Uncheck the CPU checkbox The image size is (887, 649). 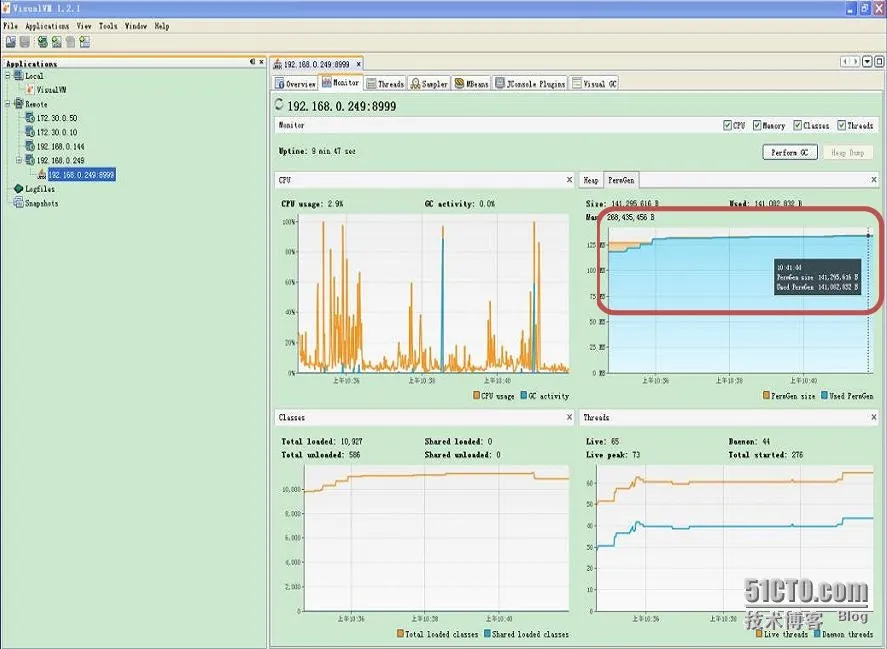point(727,126)
